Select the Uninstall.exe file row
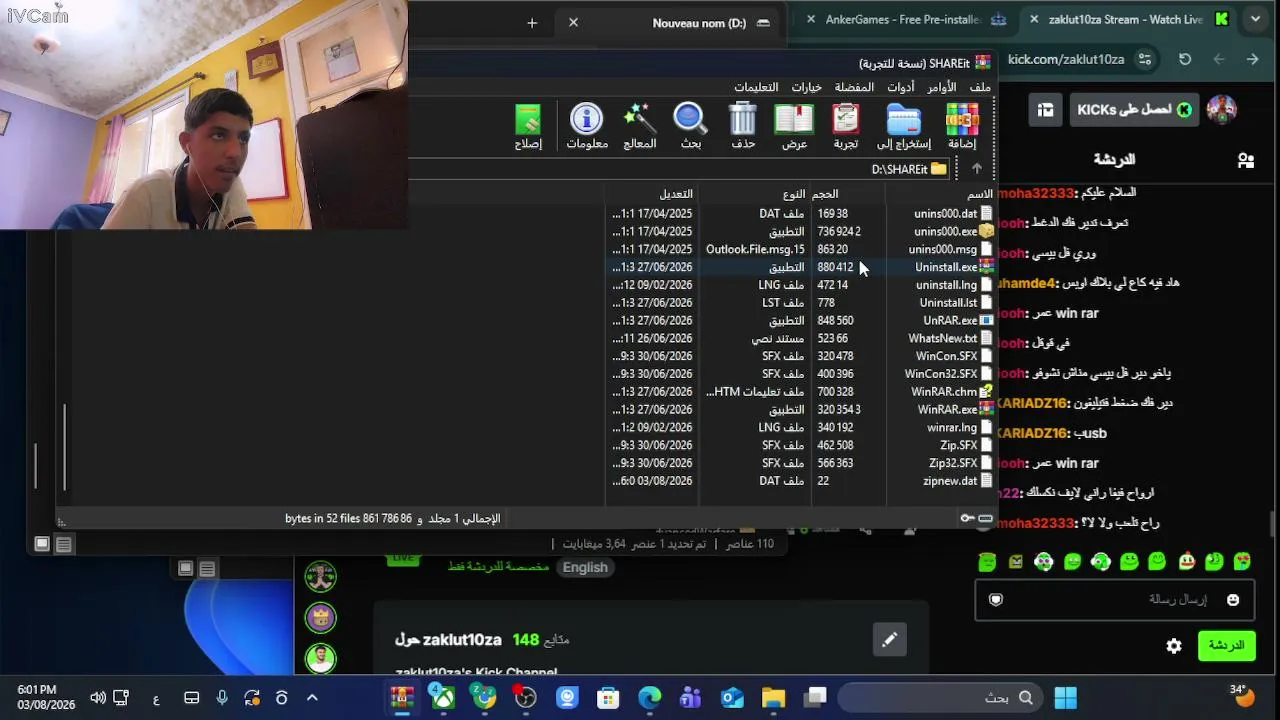This screenshot has height=720, width=1280. (x=801, y=267)
